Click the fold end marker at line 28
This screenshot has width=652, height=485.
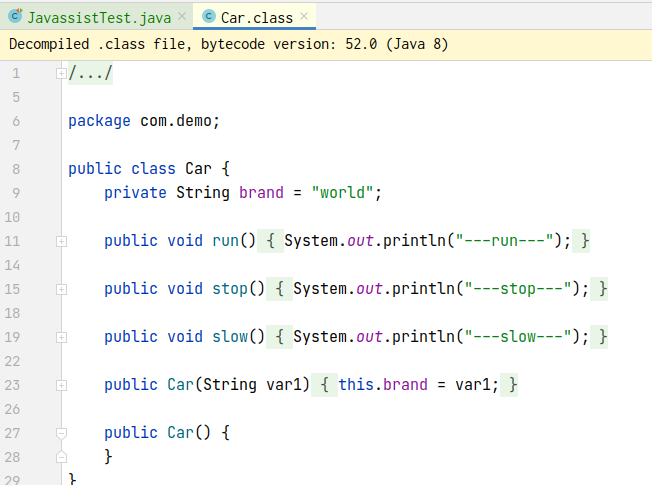click(61, 457)
